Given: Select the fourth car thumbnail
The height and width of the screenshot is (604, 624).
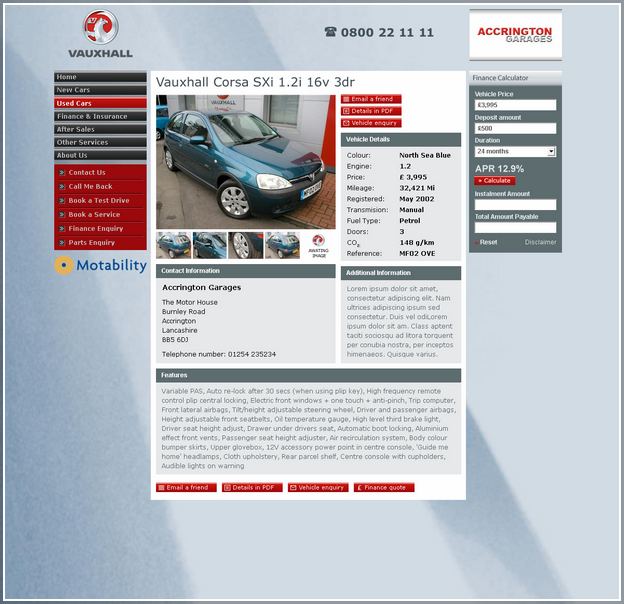Looking at the screenshot, I should click(283, 245).
